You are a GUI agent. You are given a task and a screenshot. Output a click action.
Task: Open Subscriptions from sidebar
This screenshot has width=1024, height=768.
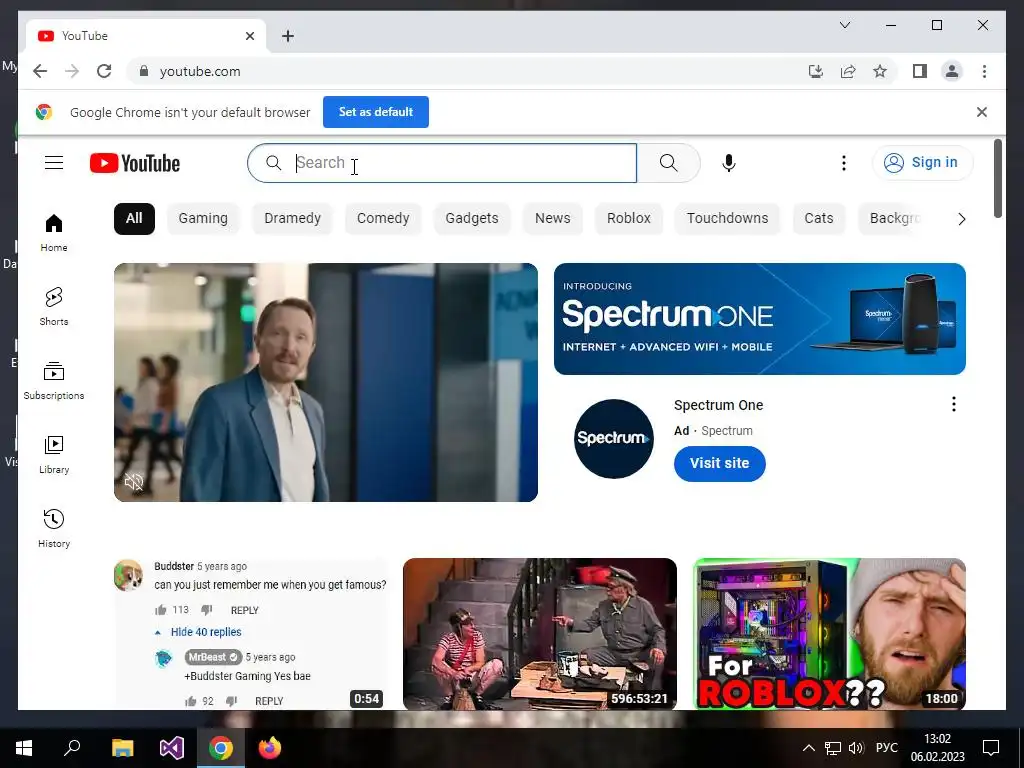[54, 381]
